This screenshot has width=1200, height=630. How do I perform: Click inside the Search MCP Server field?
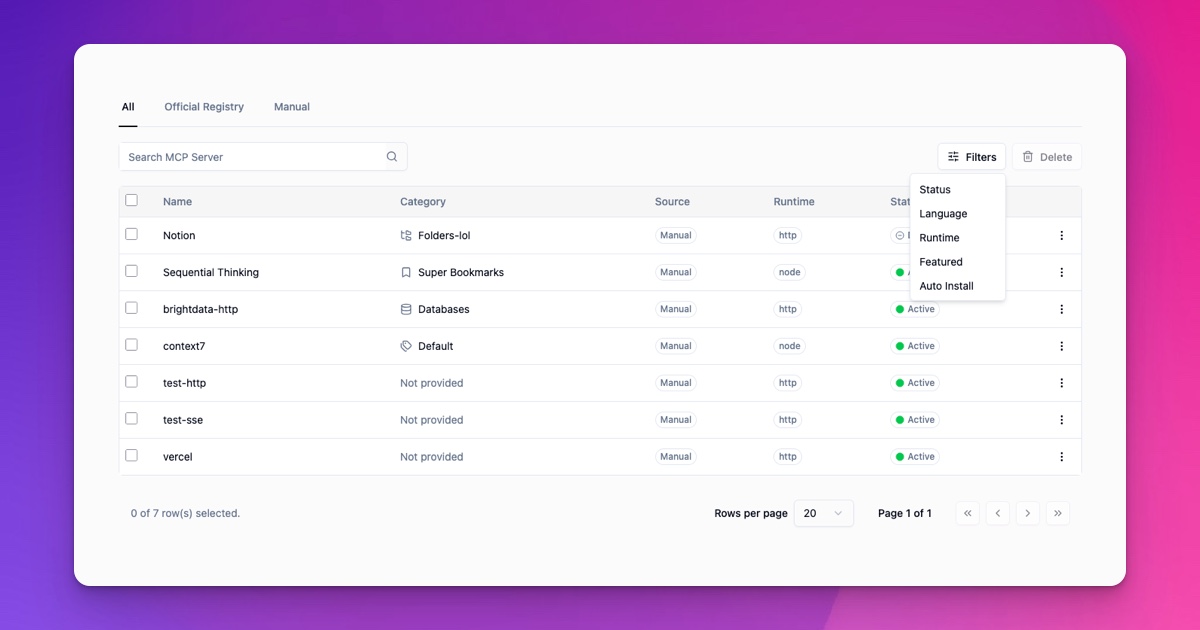coord(250,157)
